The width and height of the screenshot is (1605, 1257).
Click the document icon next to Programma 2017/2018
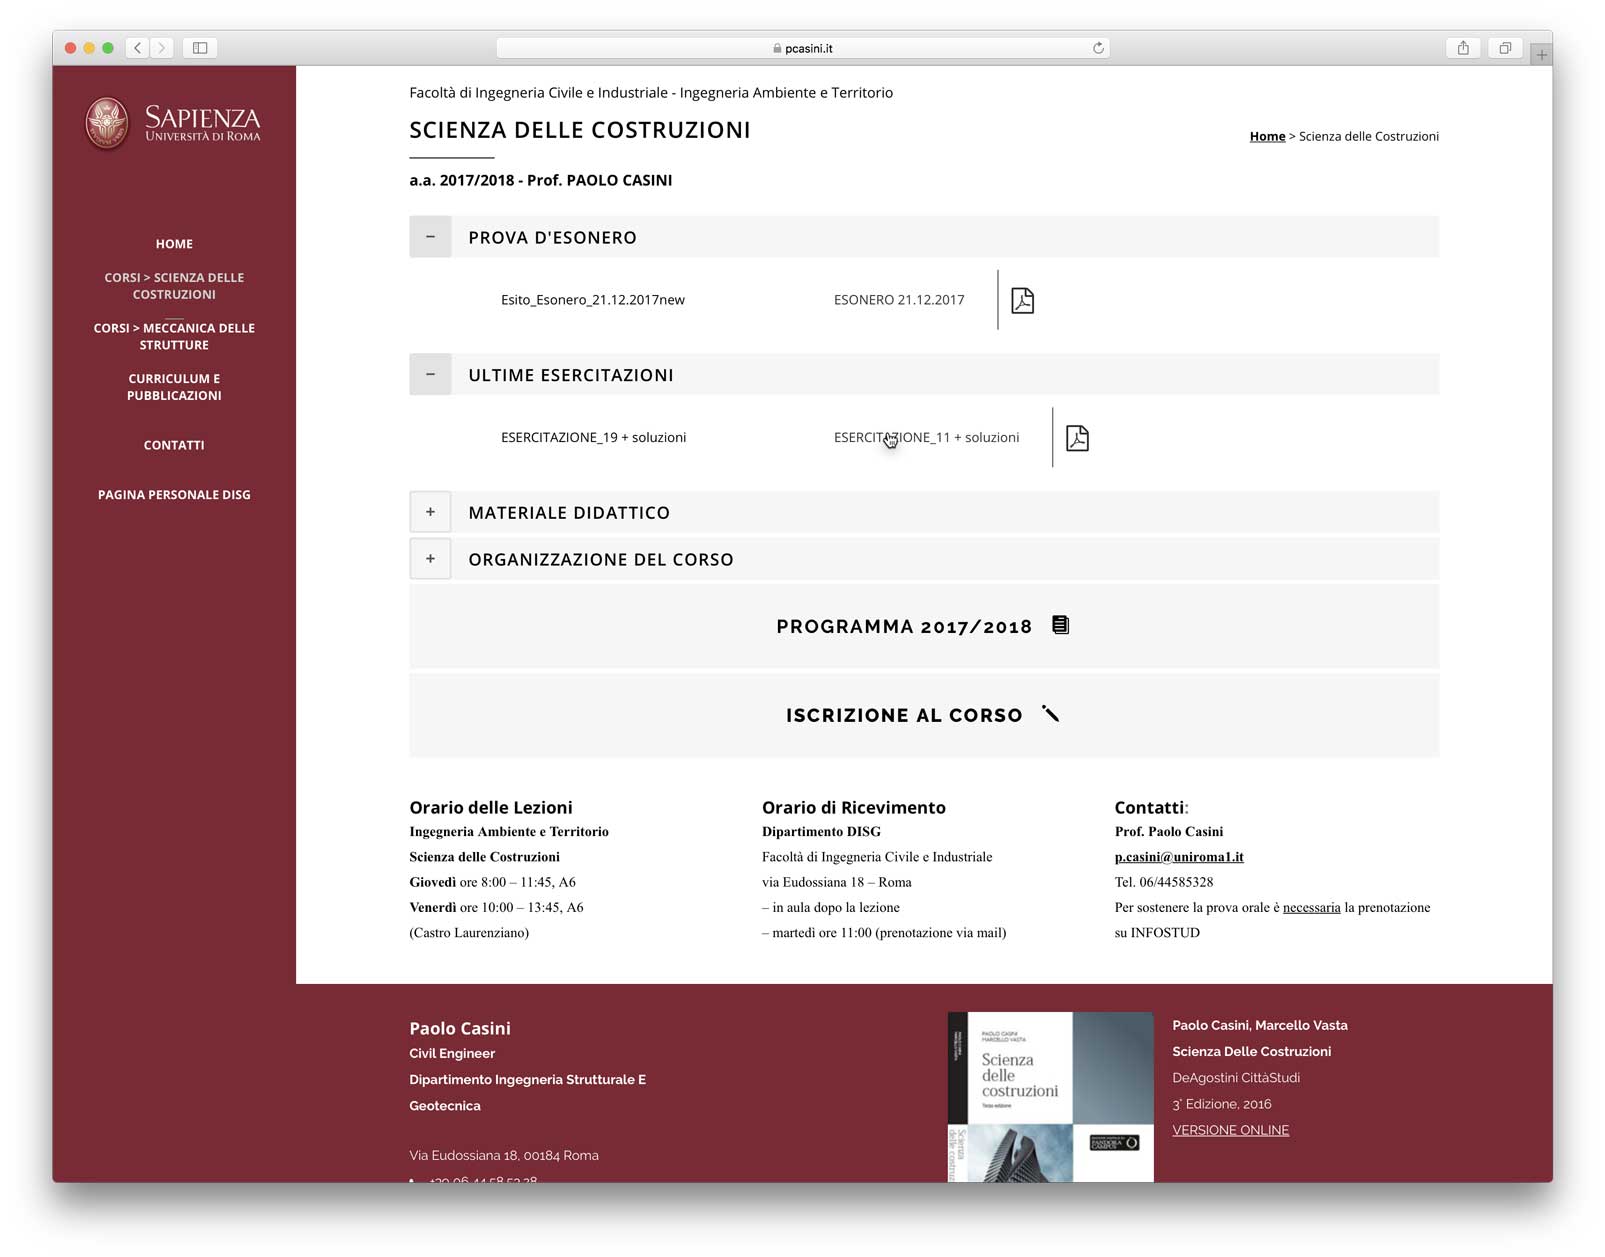[1060, 625]
